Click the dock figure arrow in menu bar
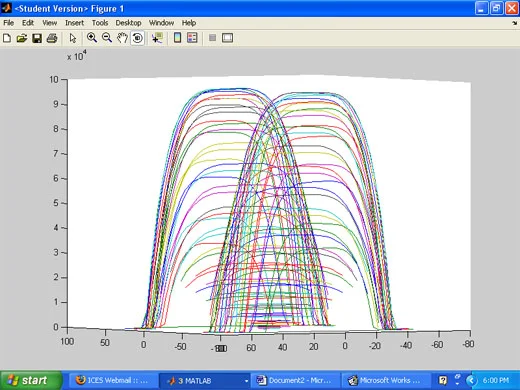This screenshot has height=390, width=520. (515, 23)
